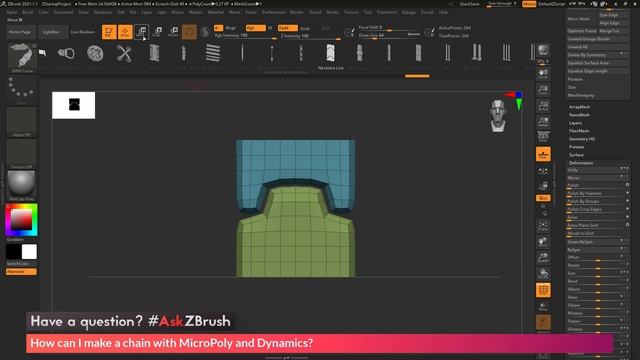Open the Texture menu
Image resolution: width=640 pixels, height=360 pixels.
point(351,12)
